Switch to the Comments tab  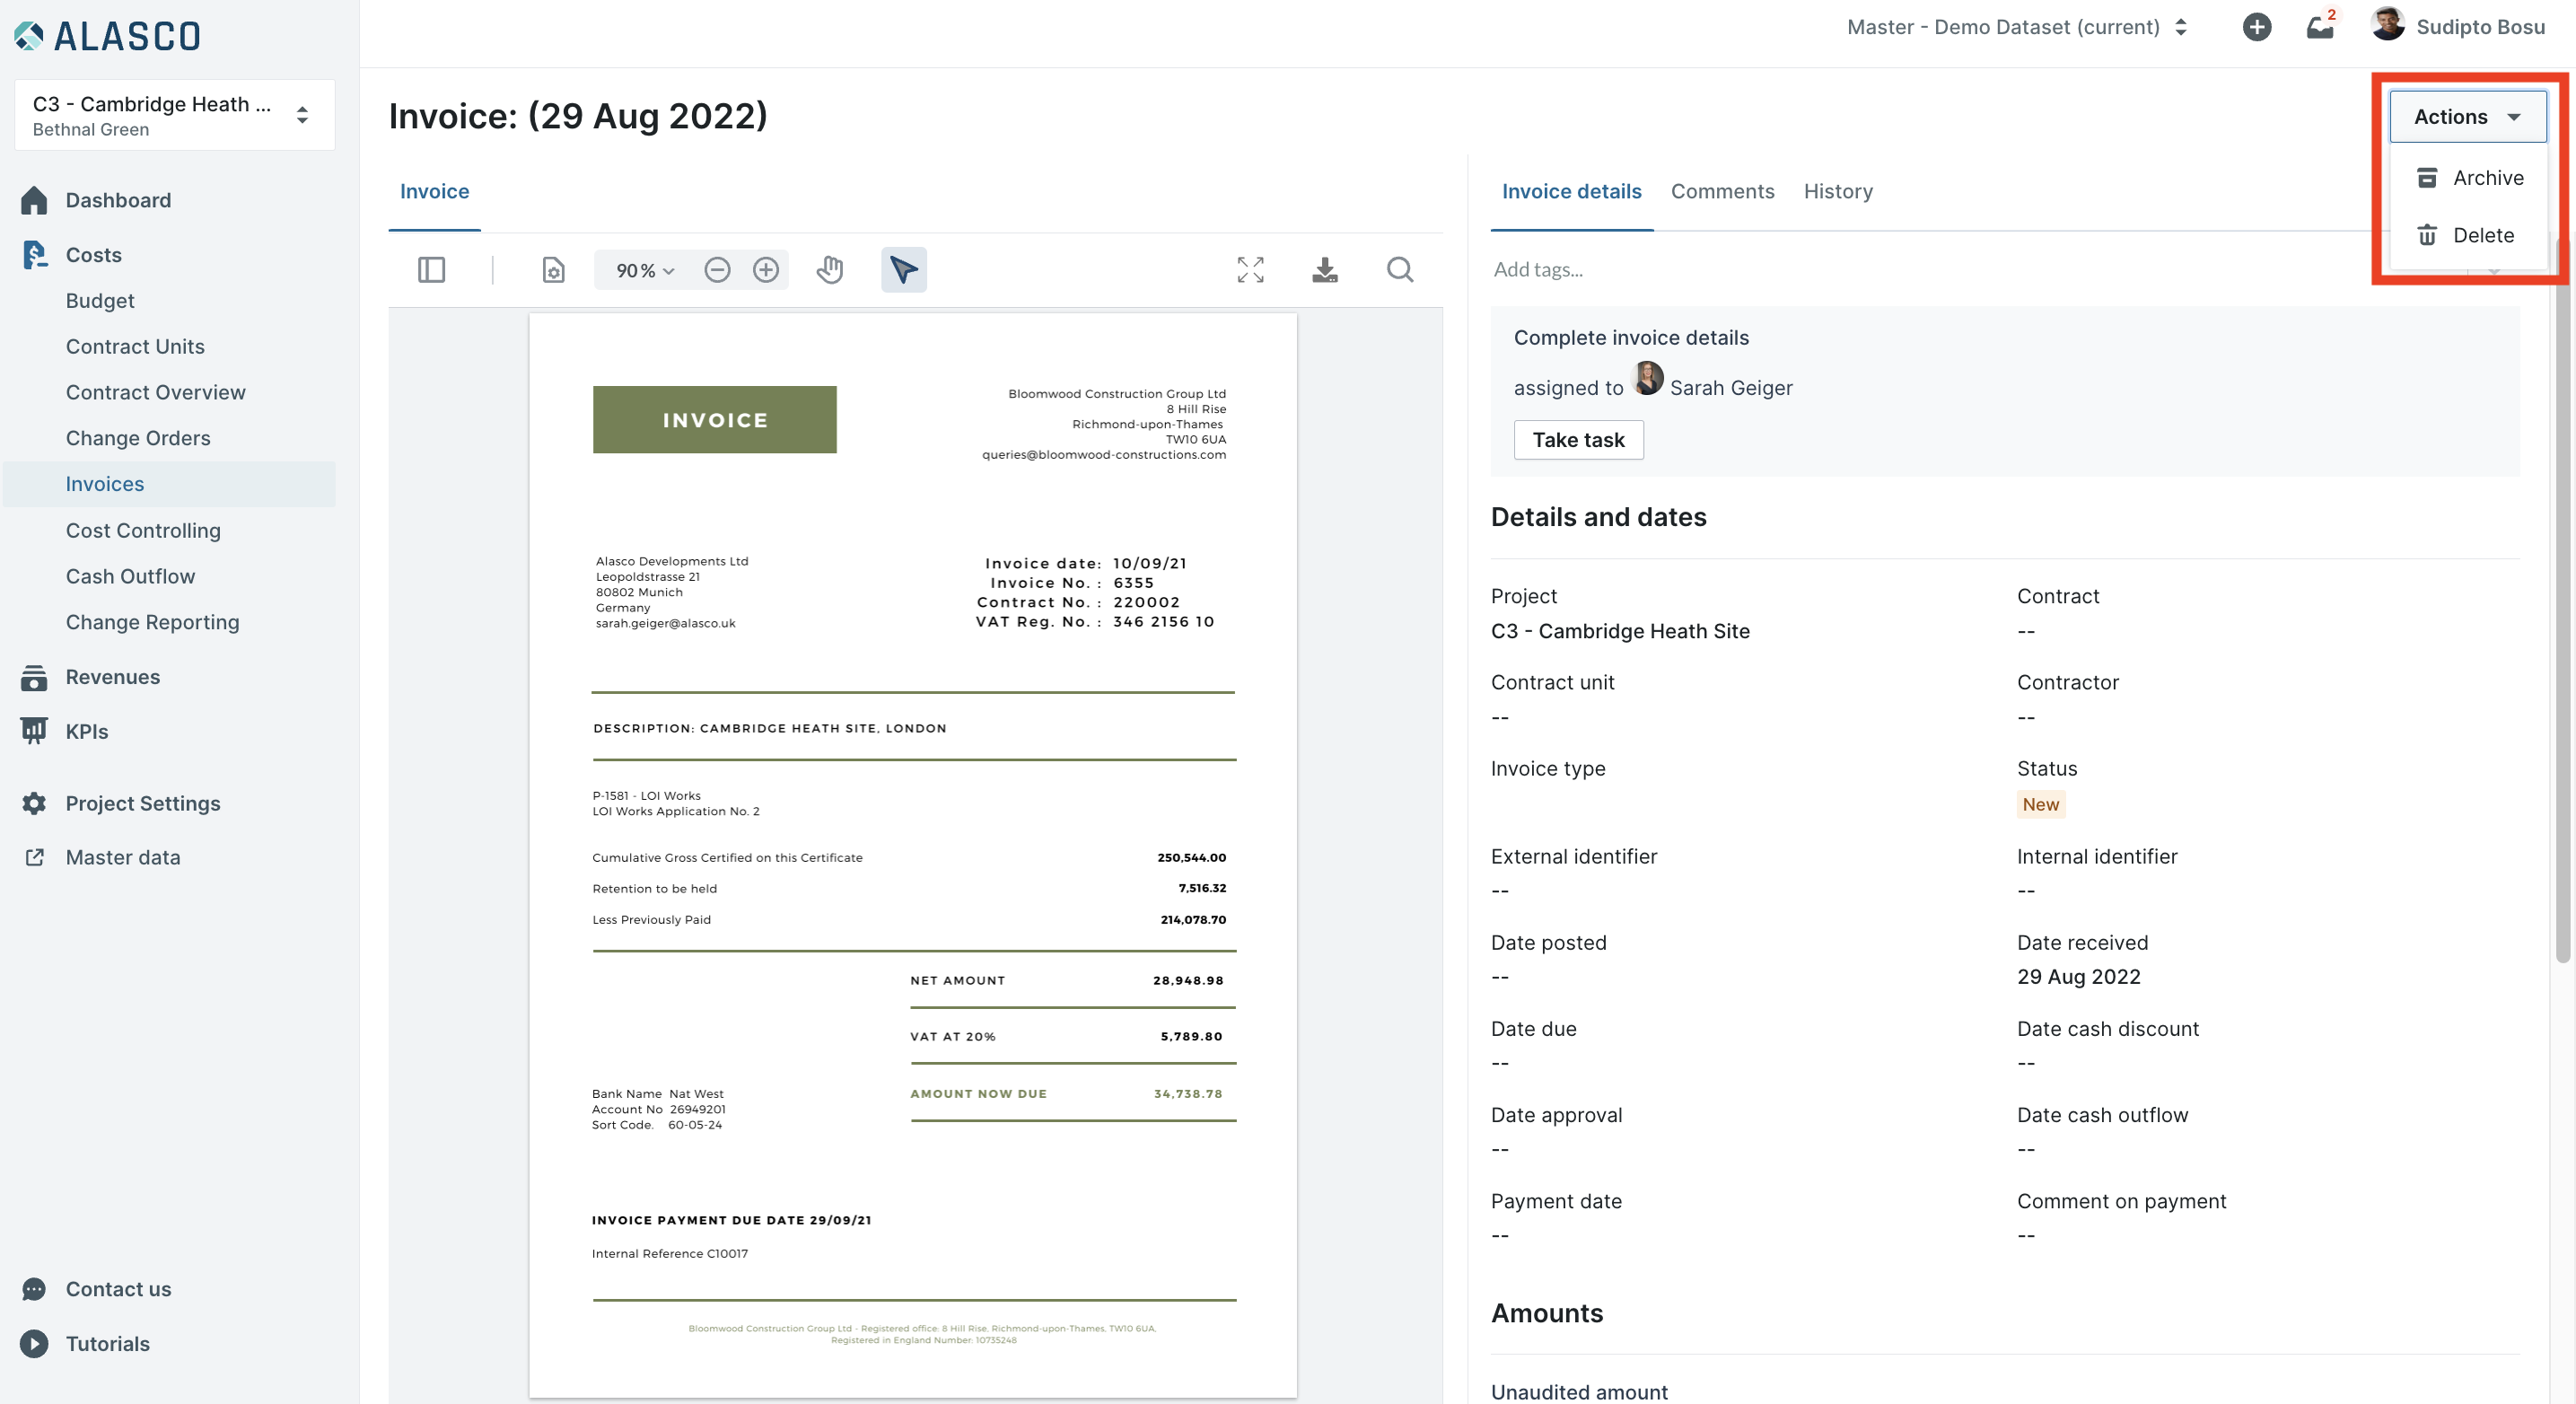click(1722, 191)
